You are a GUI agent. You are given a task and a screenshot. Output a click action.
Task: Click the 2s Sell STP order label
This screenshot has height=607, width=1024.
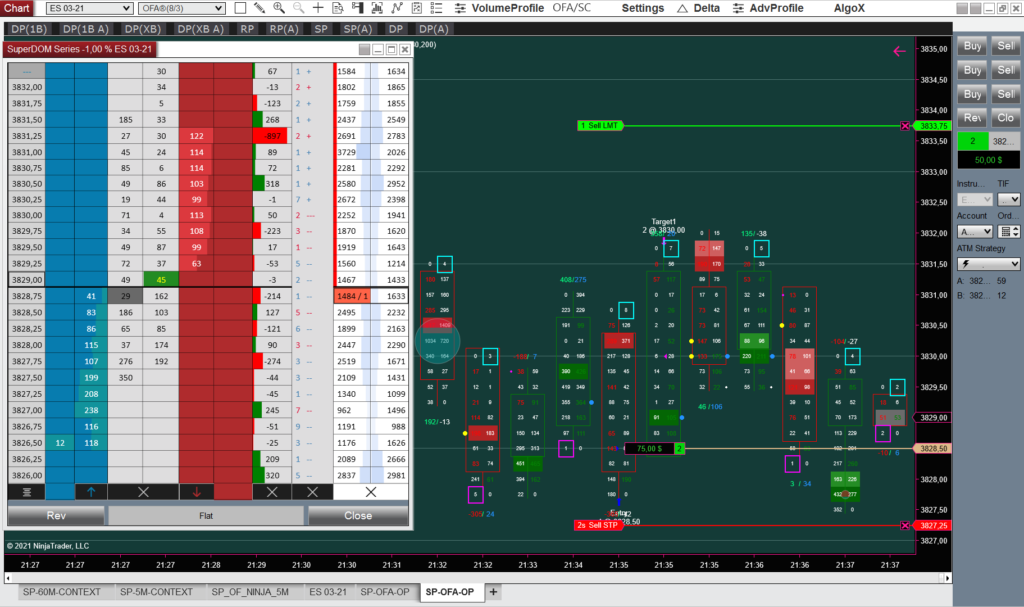coord(597,525)
